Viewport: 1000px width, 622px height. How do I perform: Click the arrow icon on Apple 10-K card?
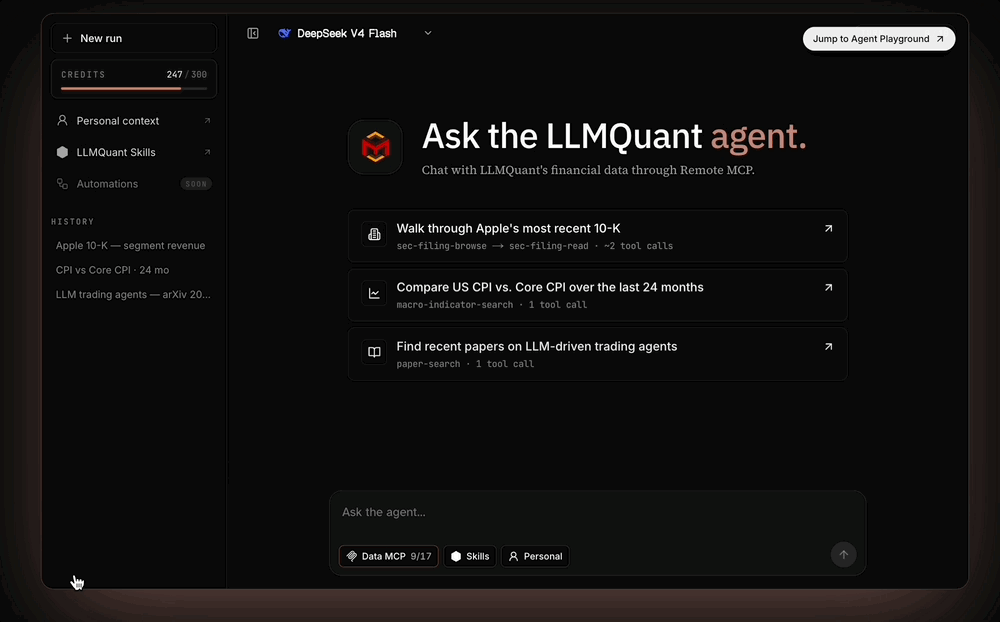(828, 228)
